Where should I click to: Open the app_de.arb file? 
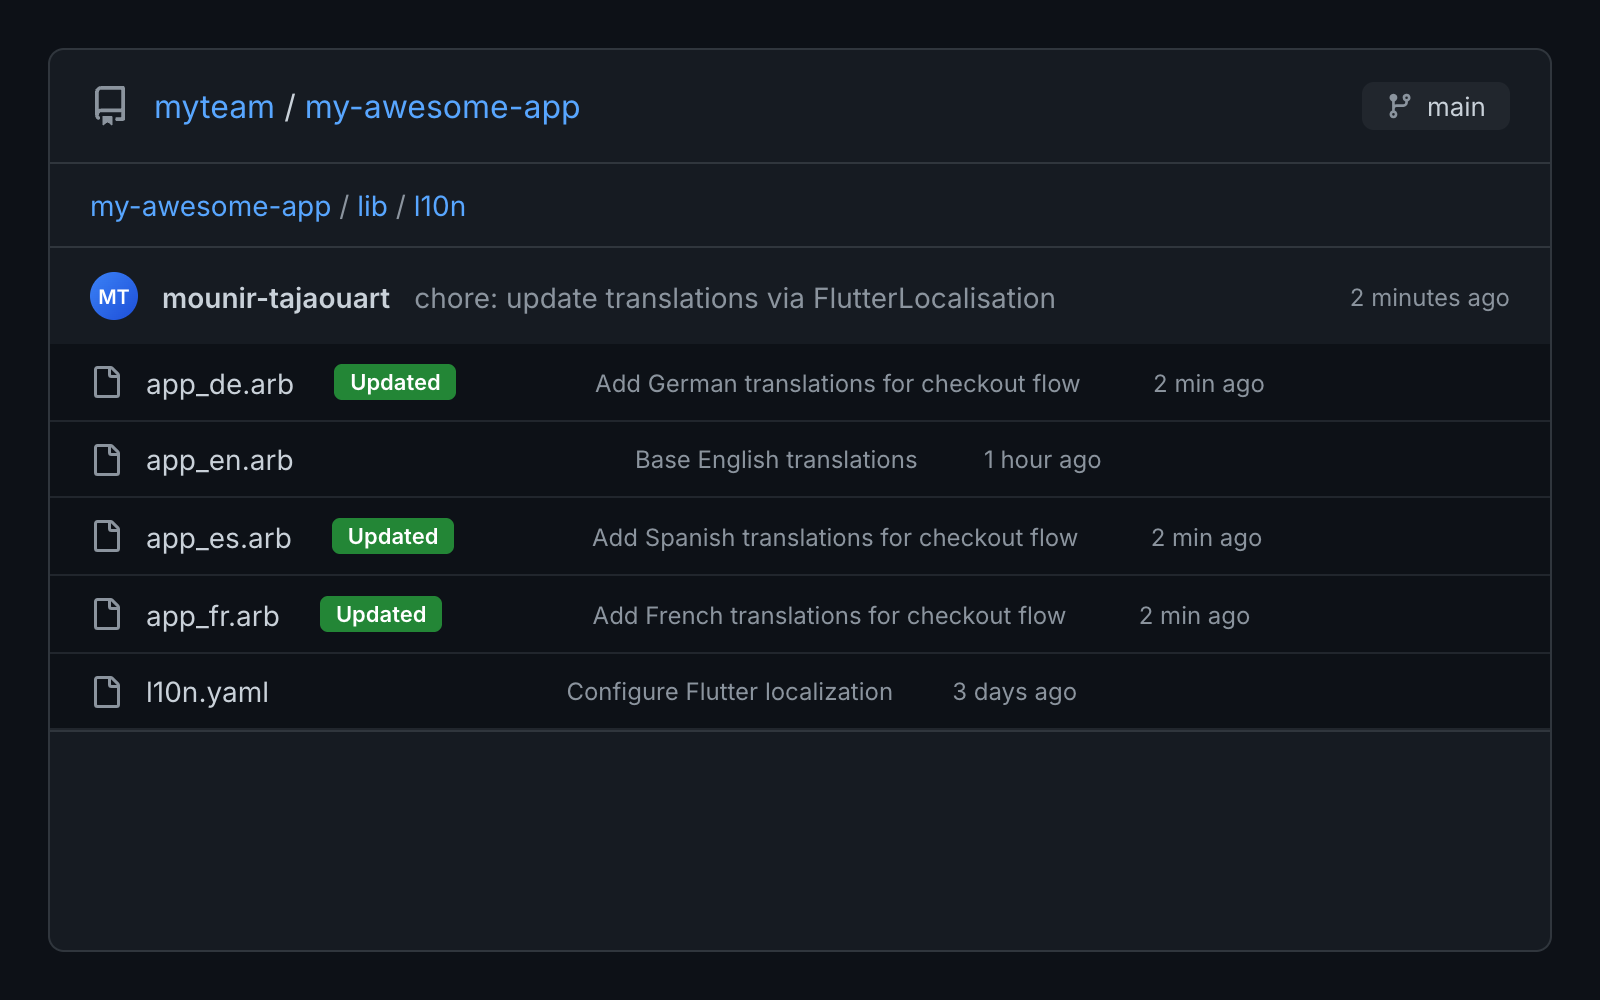tap(220, 383)
